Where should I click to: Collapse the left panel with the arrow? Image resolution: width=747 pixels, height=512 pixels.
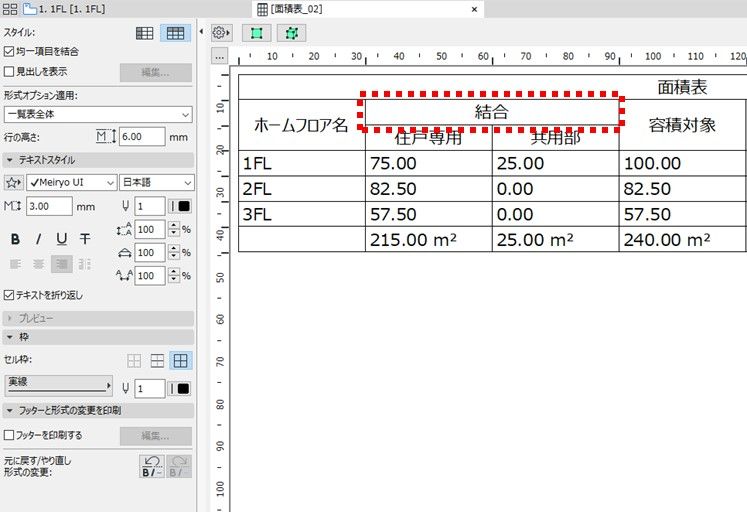point(201,32)
